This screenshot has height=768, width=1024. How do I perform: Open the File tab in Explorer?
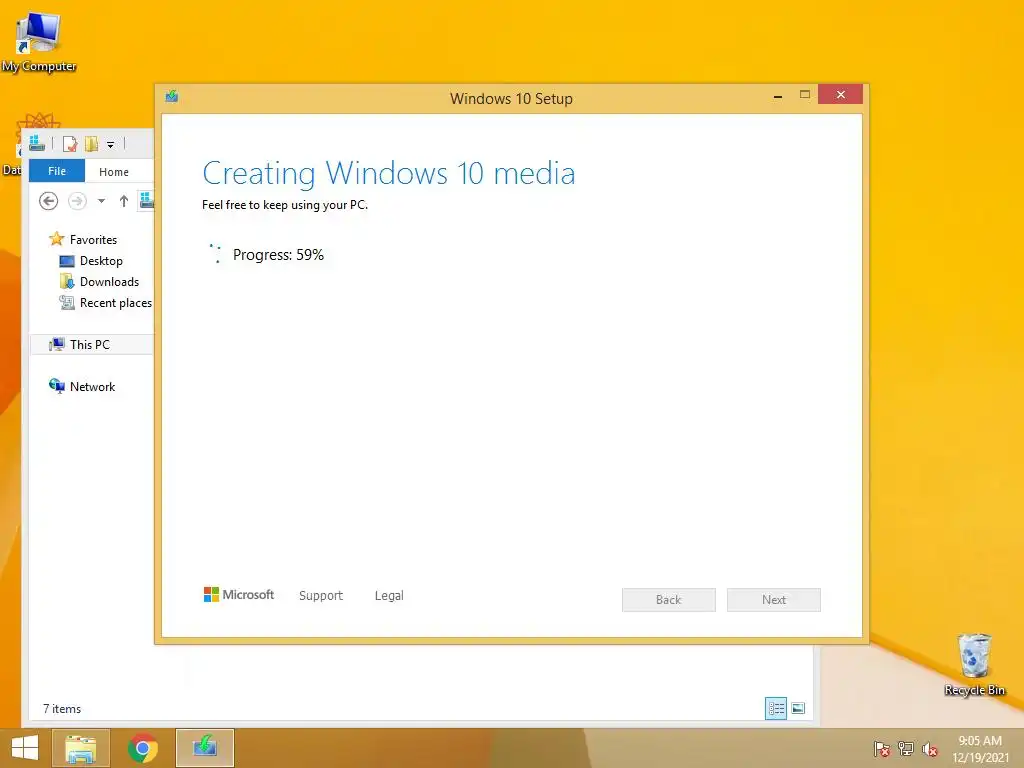57,171
